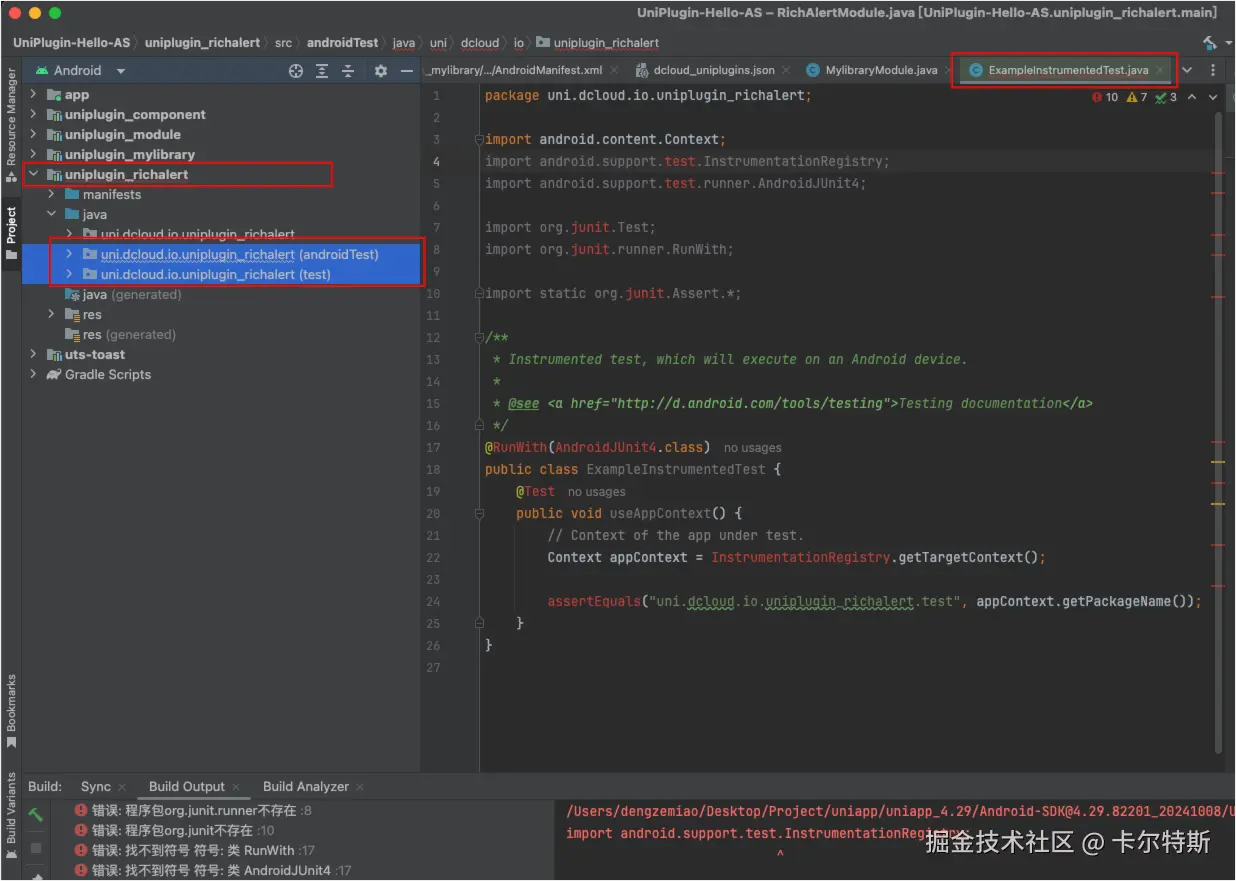Close the dcloud_uniplugins.json tab
1236x881 pixels.
click(786, 71)
